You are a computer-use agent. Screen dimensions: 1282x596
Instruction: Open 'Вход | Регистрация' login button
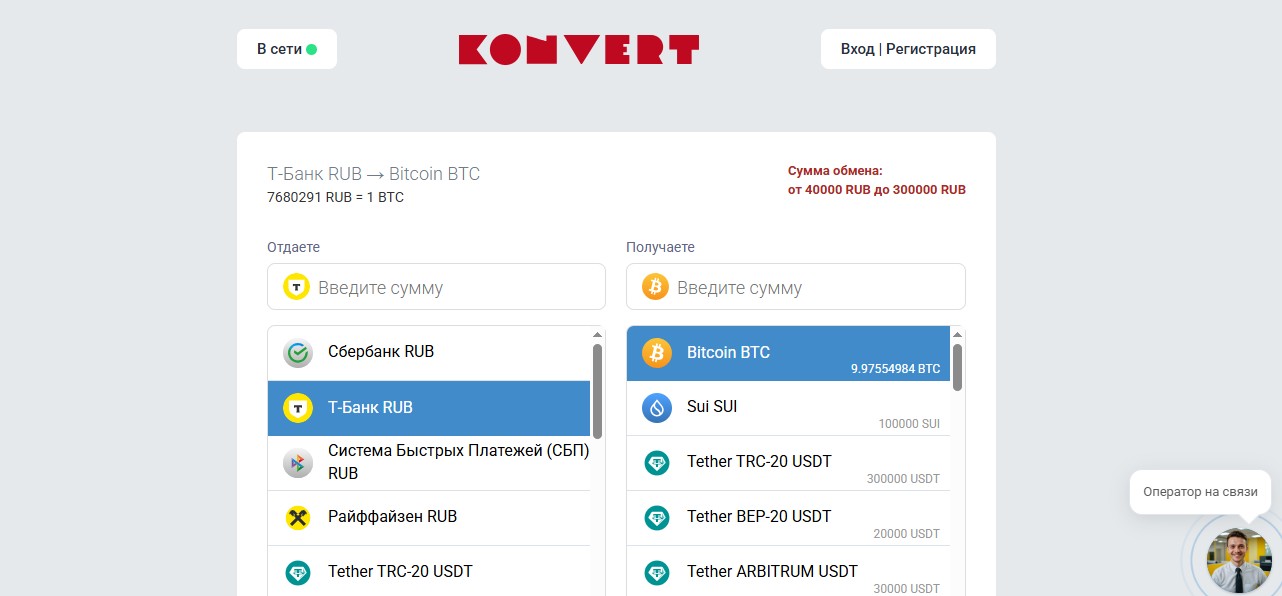(908, 49)
